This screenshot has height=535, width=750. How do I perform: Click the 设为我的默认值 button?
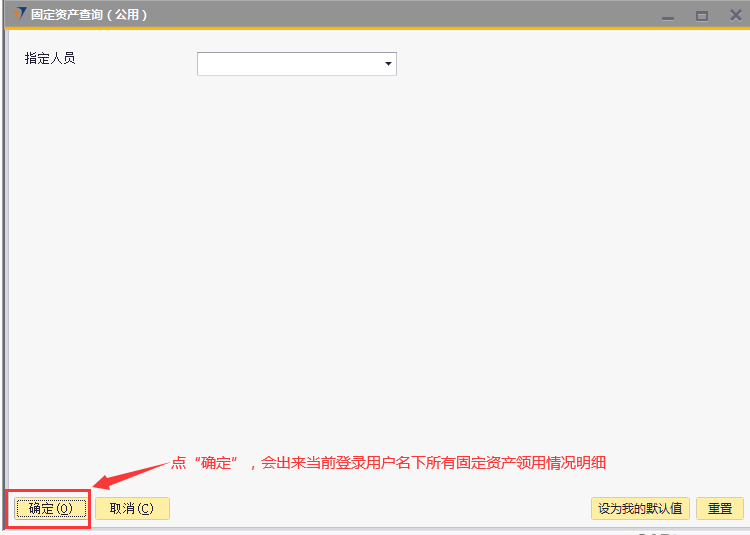640,508
